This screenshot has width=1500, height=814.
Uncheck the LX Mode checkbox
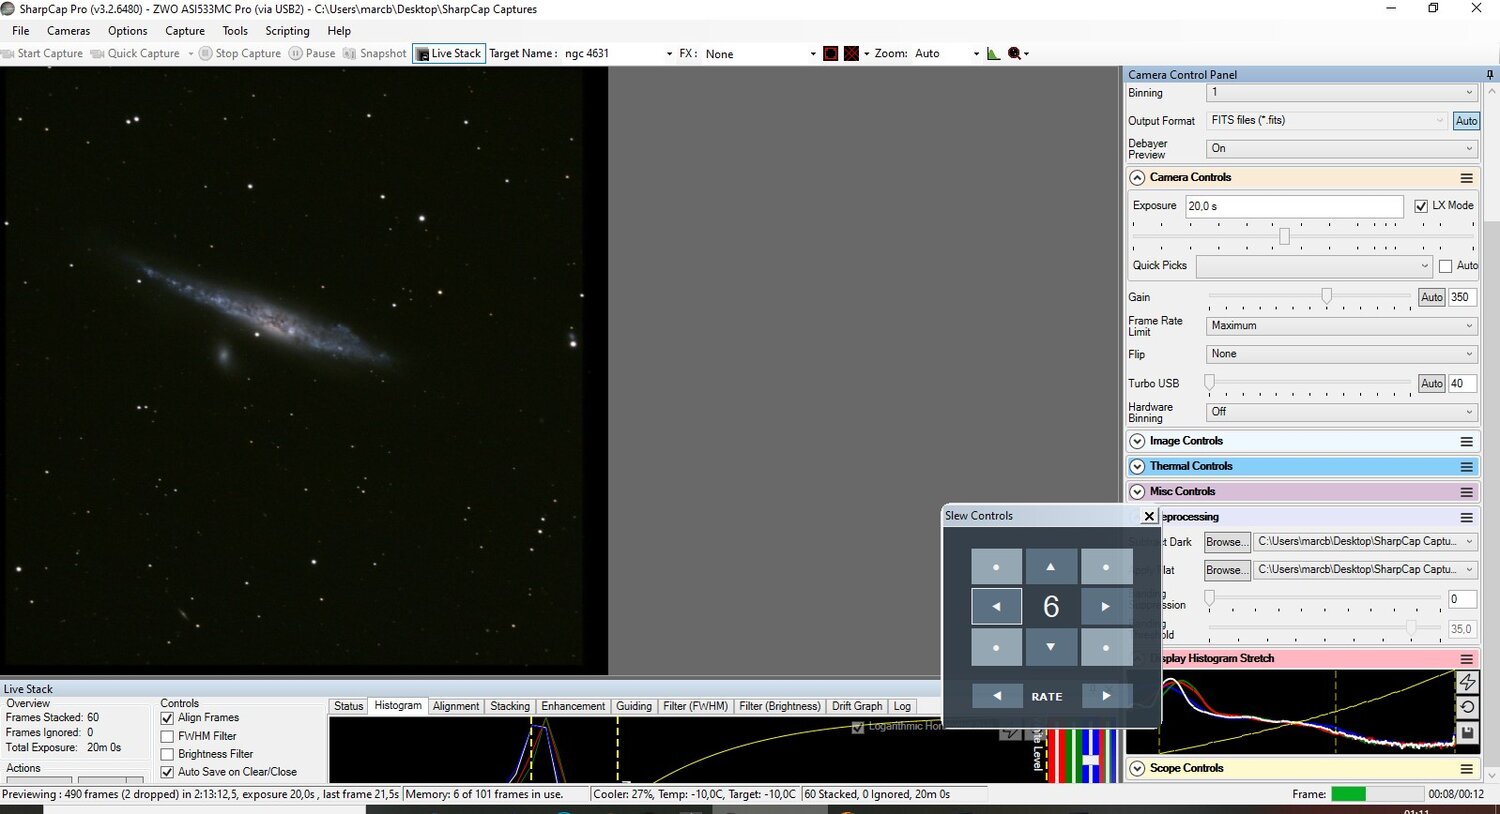tap(1421, 206)
